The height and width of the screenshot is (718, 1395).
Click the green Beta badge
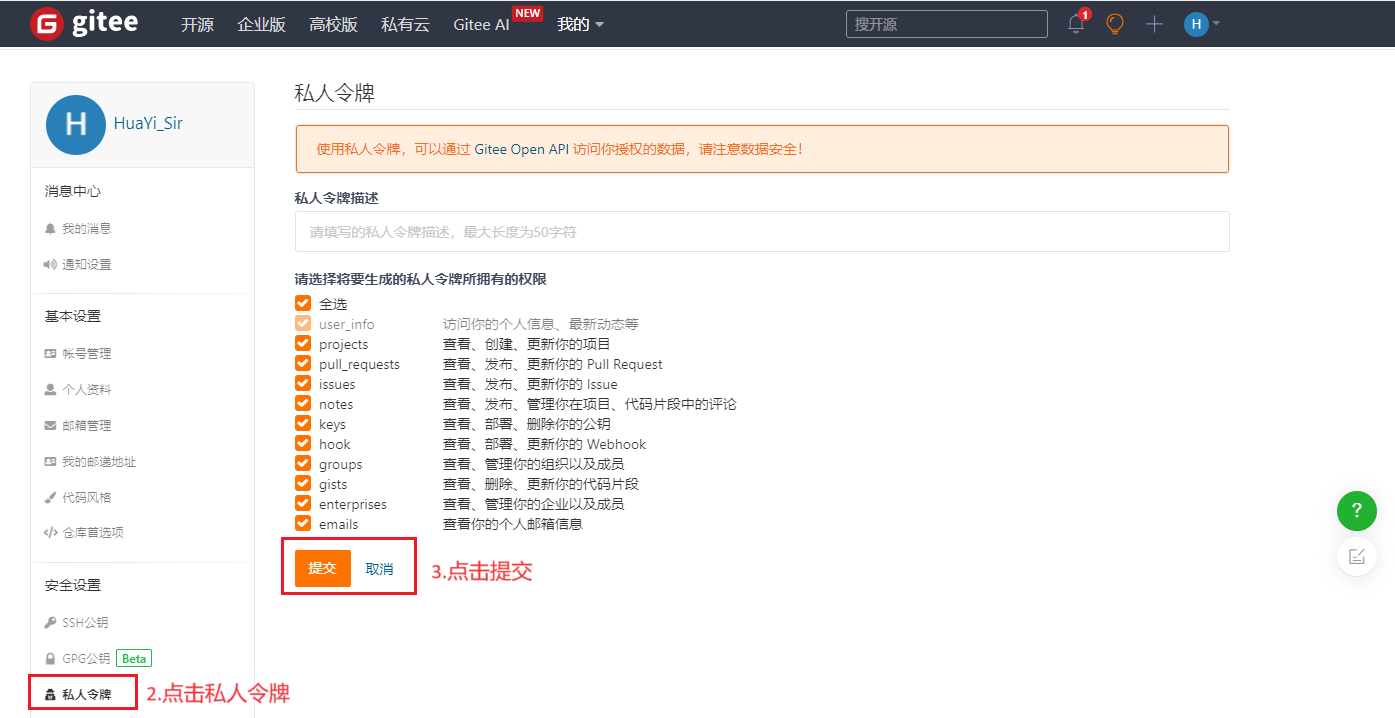click(134, 659)
